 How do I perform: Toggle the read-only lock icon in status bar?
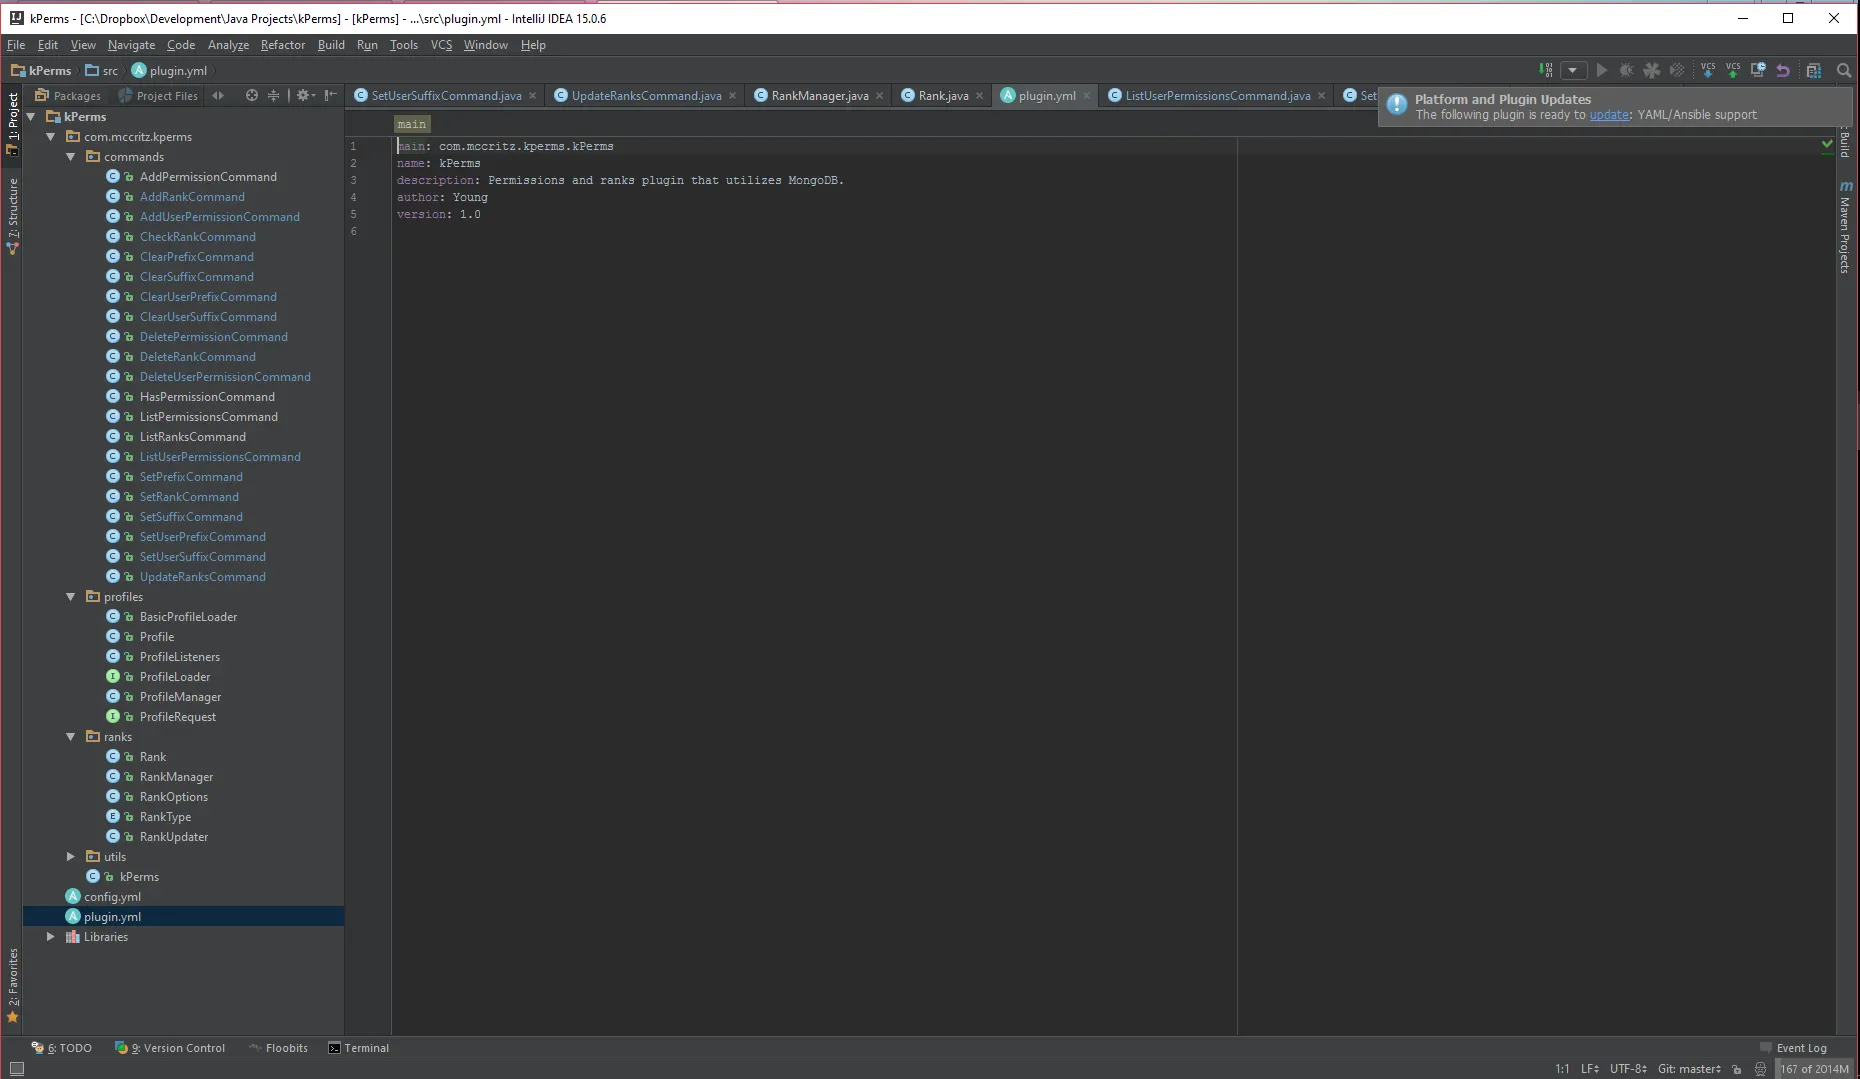point(1737,1069)
